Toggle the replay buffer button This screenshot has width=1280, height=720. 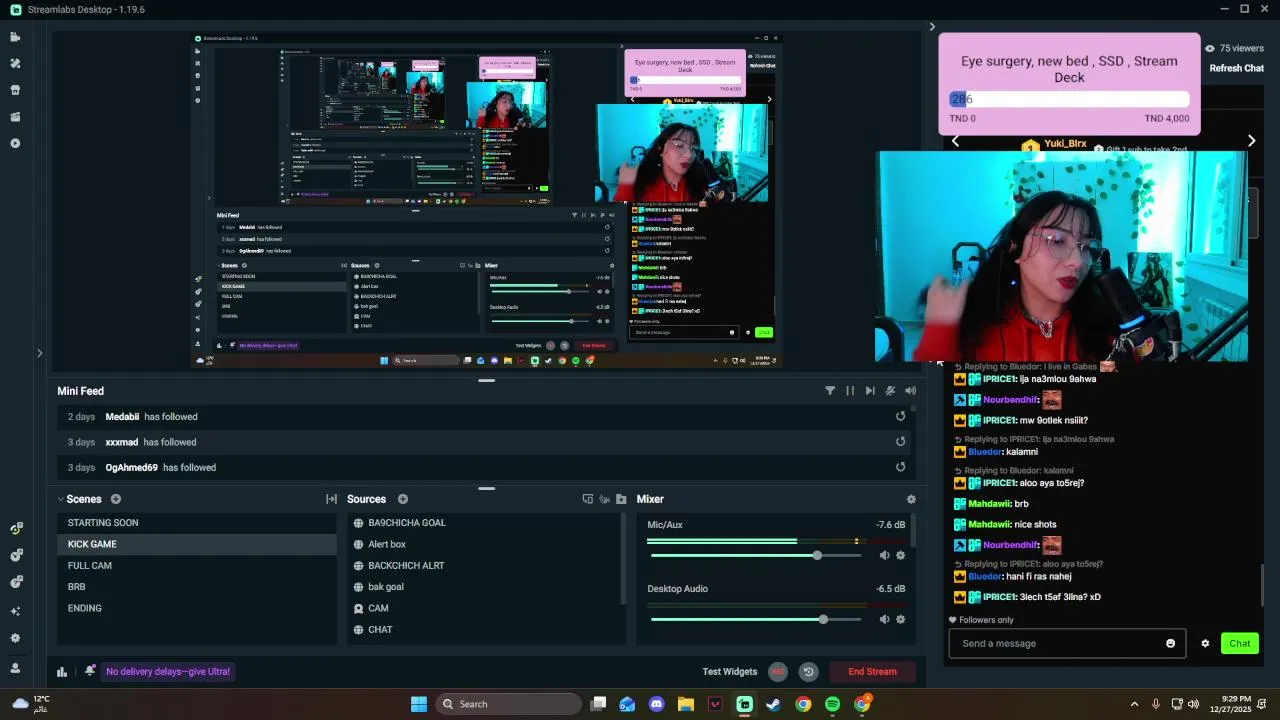(x=809, y=672)
